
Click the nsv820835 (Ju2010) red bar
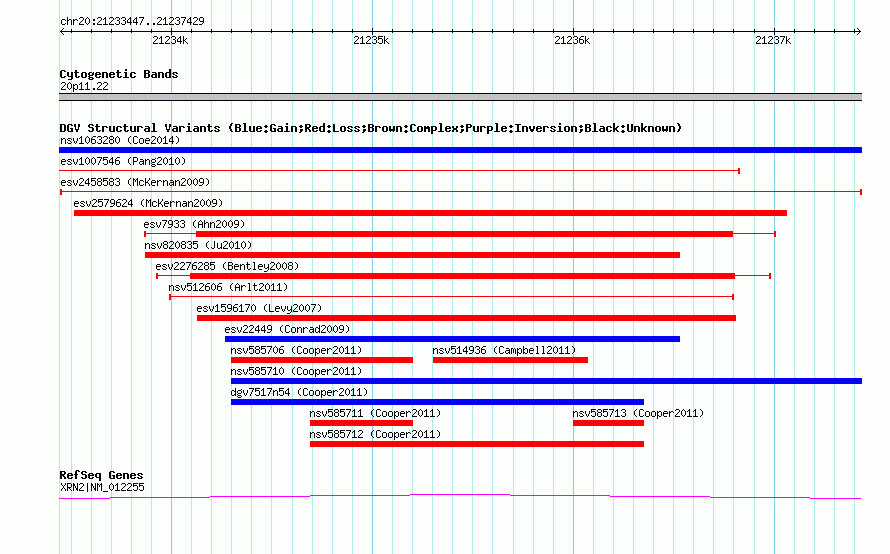coord(412,255)
